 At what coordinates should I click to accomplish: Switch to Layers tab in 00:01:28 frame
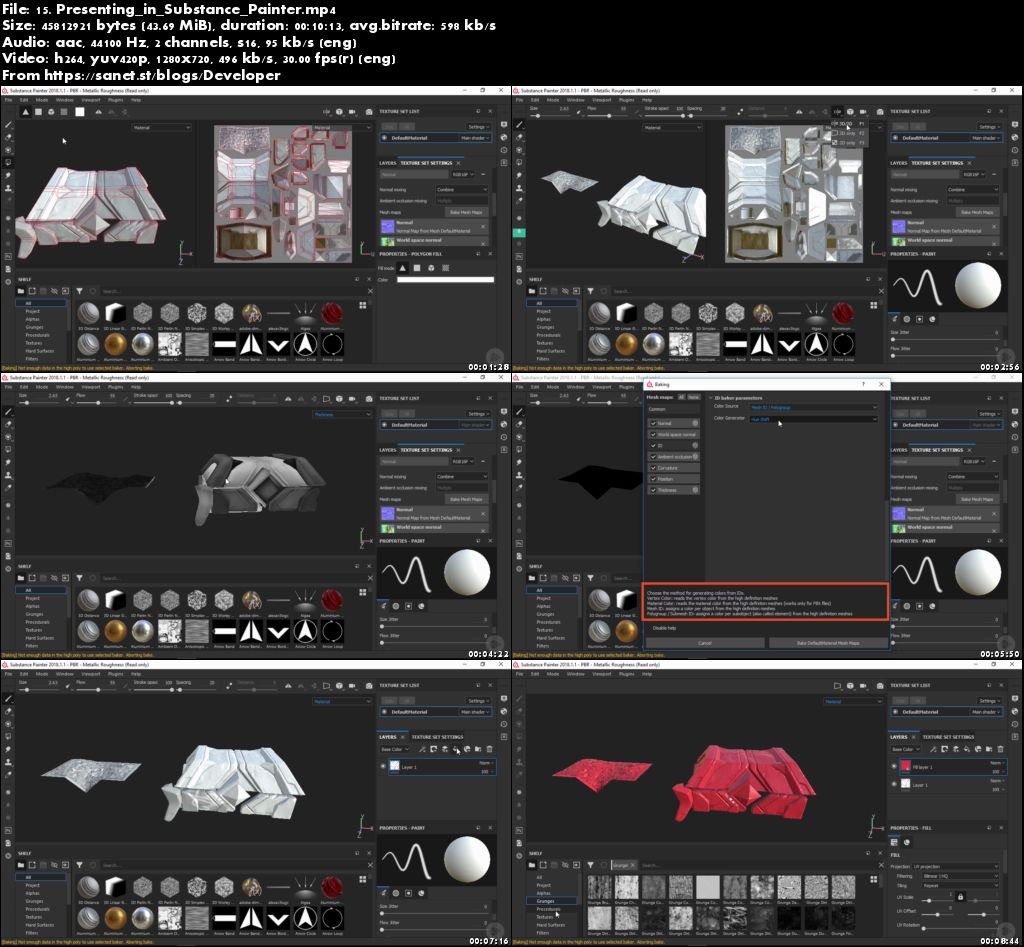(x=387, y=163)
